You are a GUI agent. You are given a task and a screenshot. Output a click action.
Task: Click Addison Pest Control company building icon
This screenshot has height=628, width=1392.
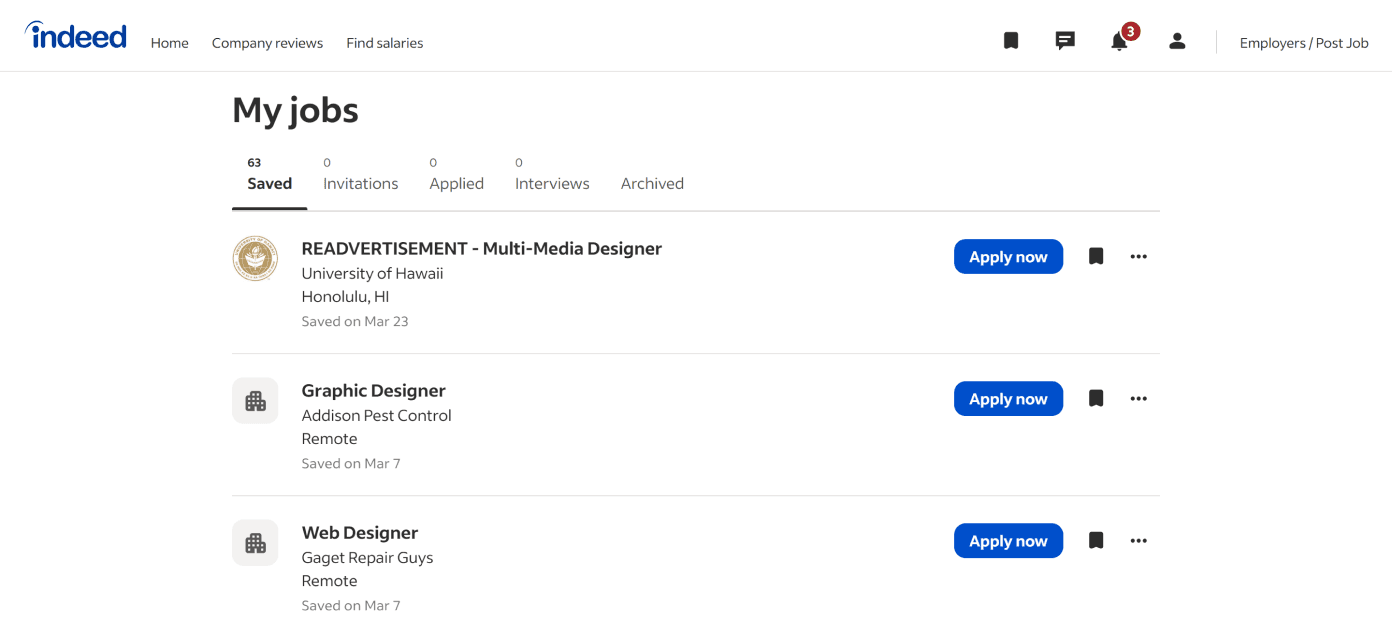click(x=255, y=400)
